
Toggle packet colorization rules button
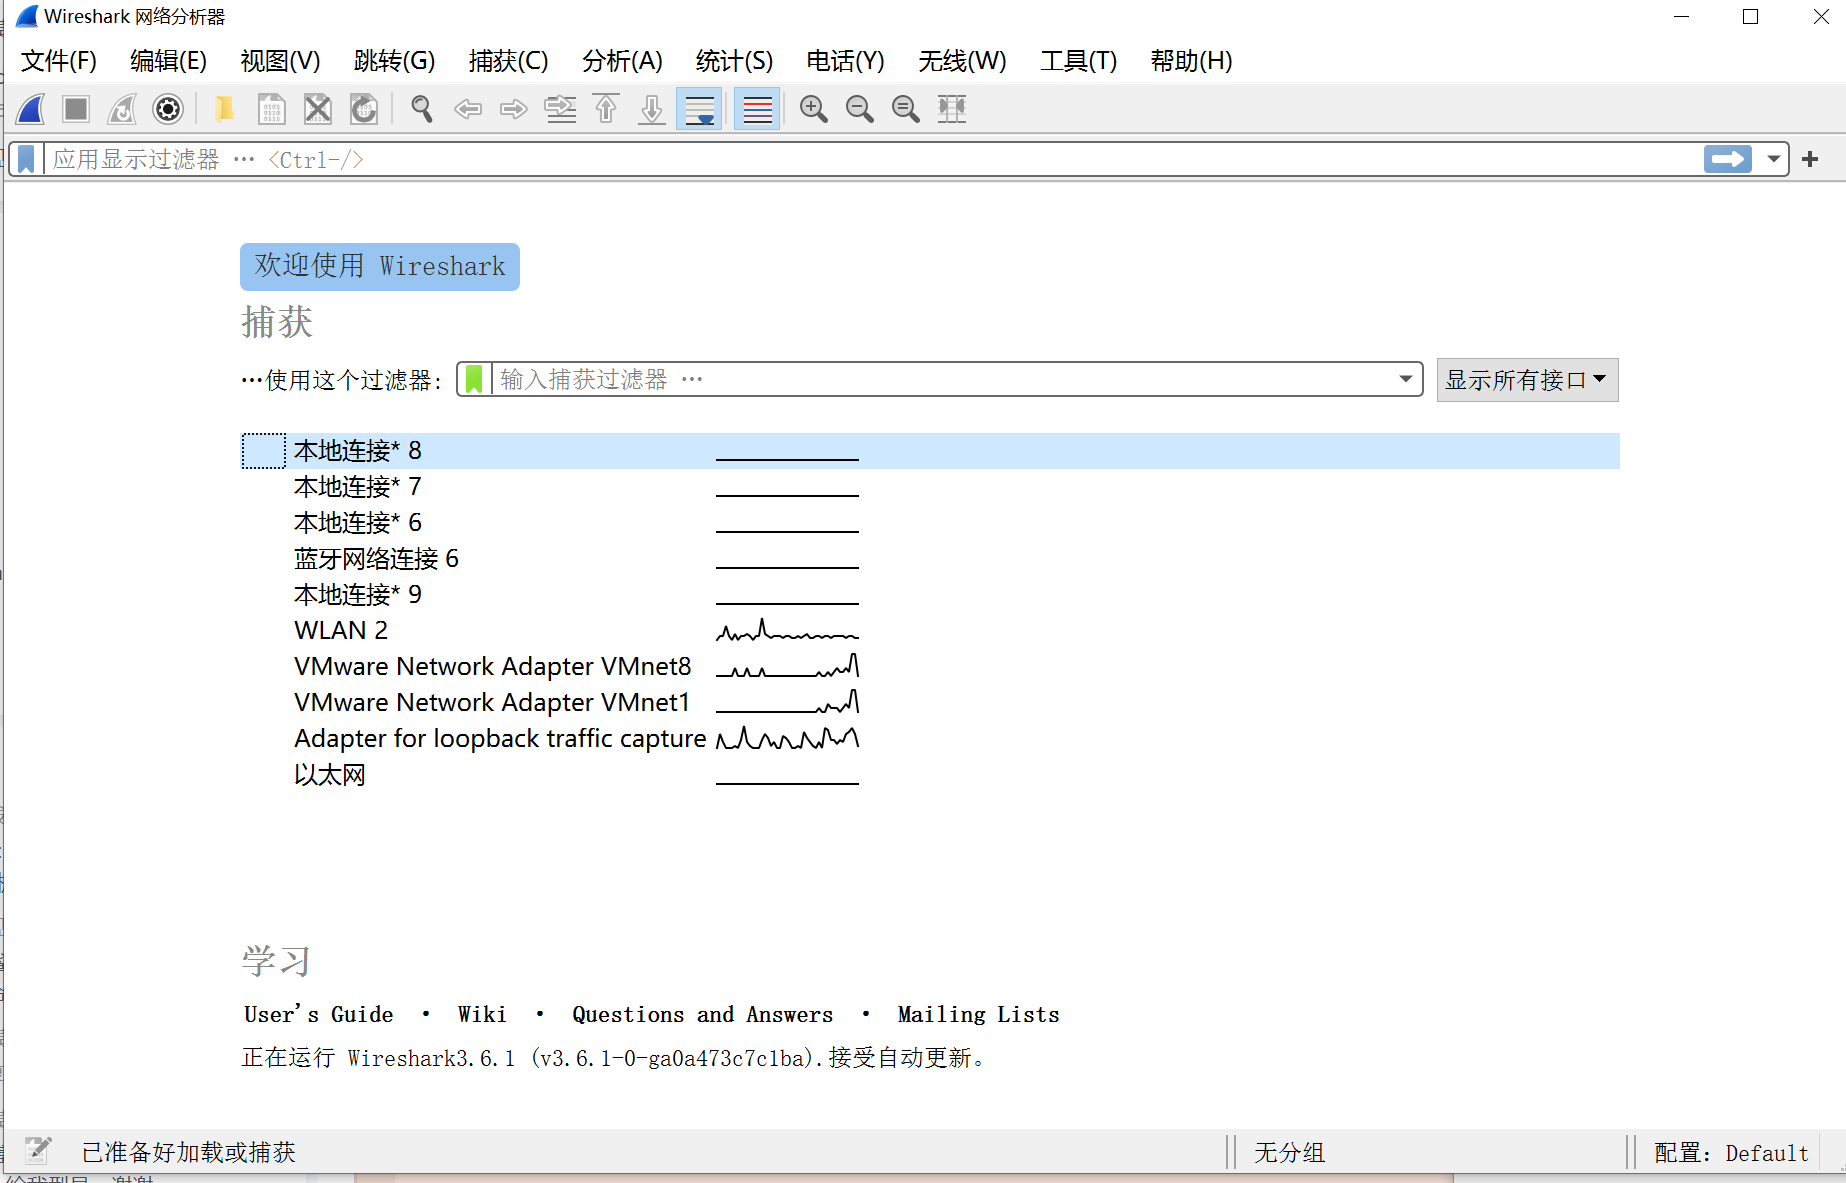point(757,109)
